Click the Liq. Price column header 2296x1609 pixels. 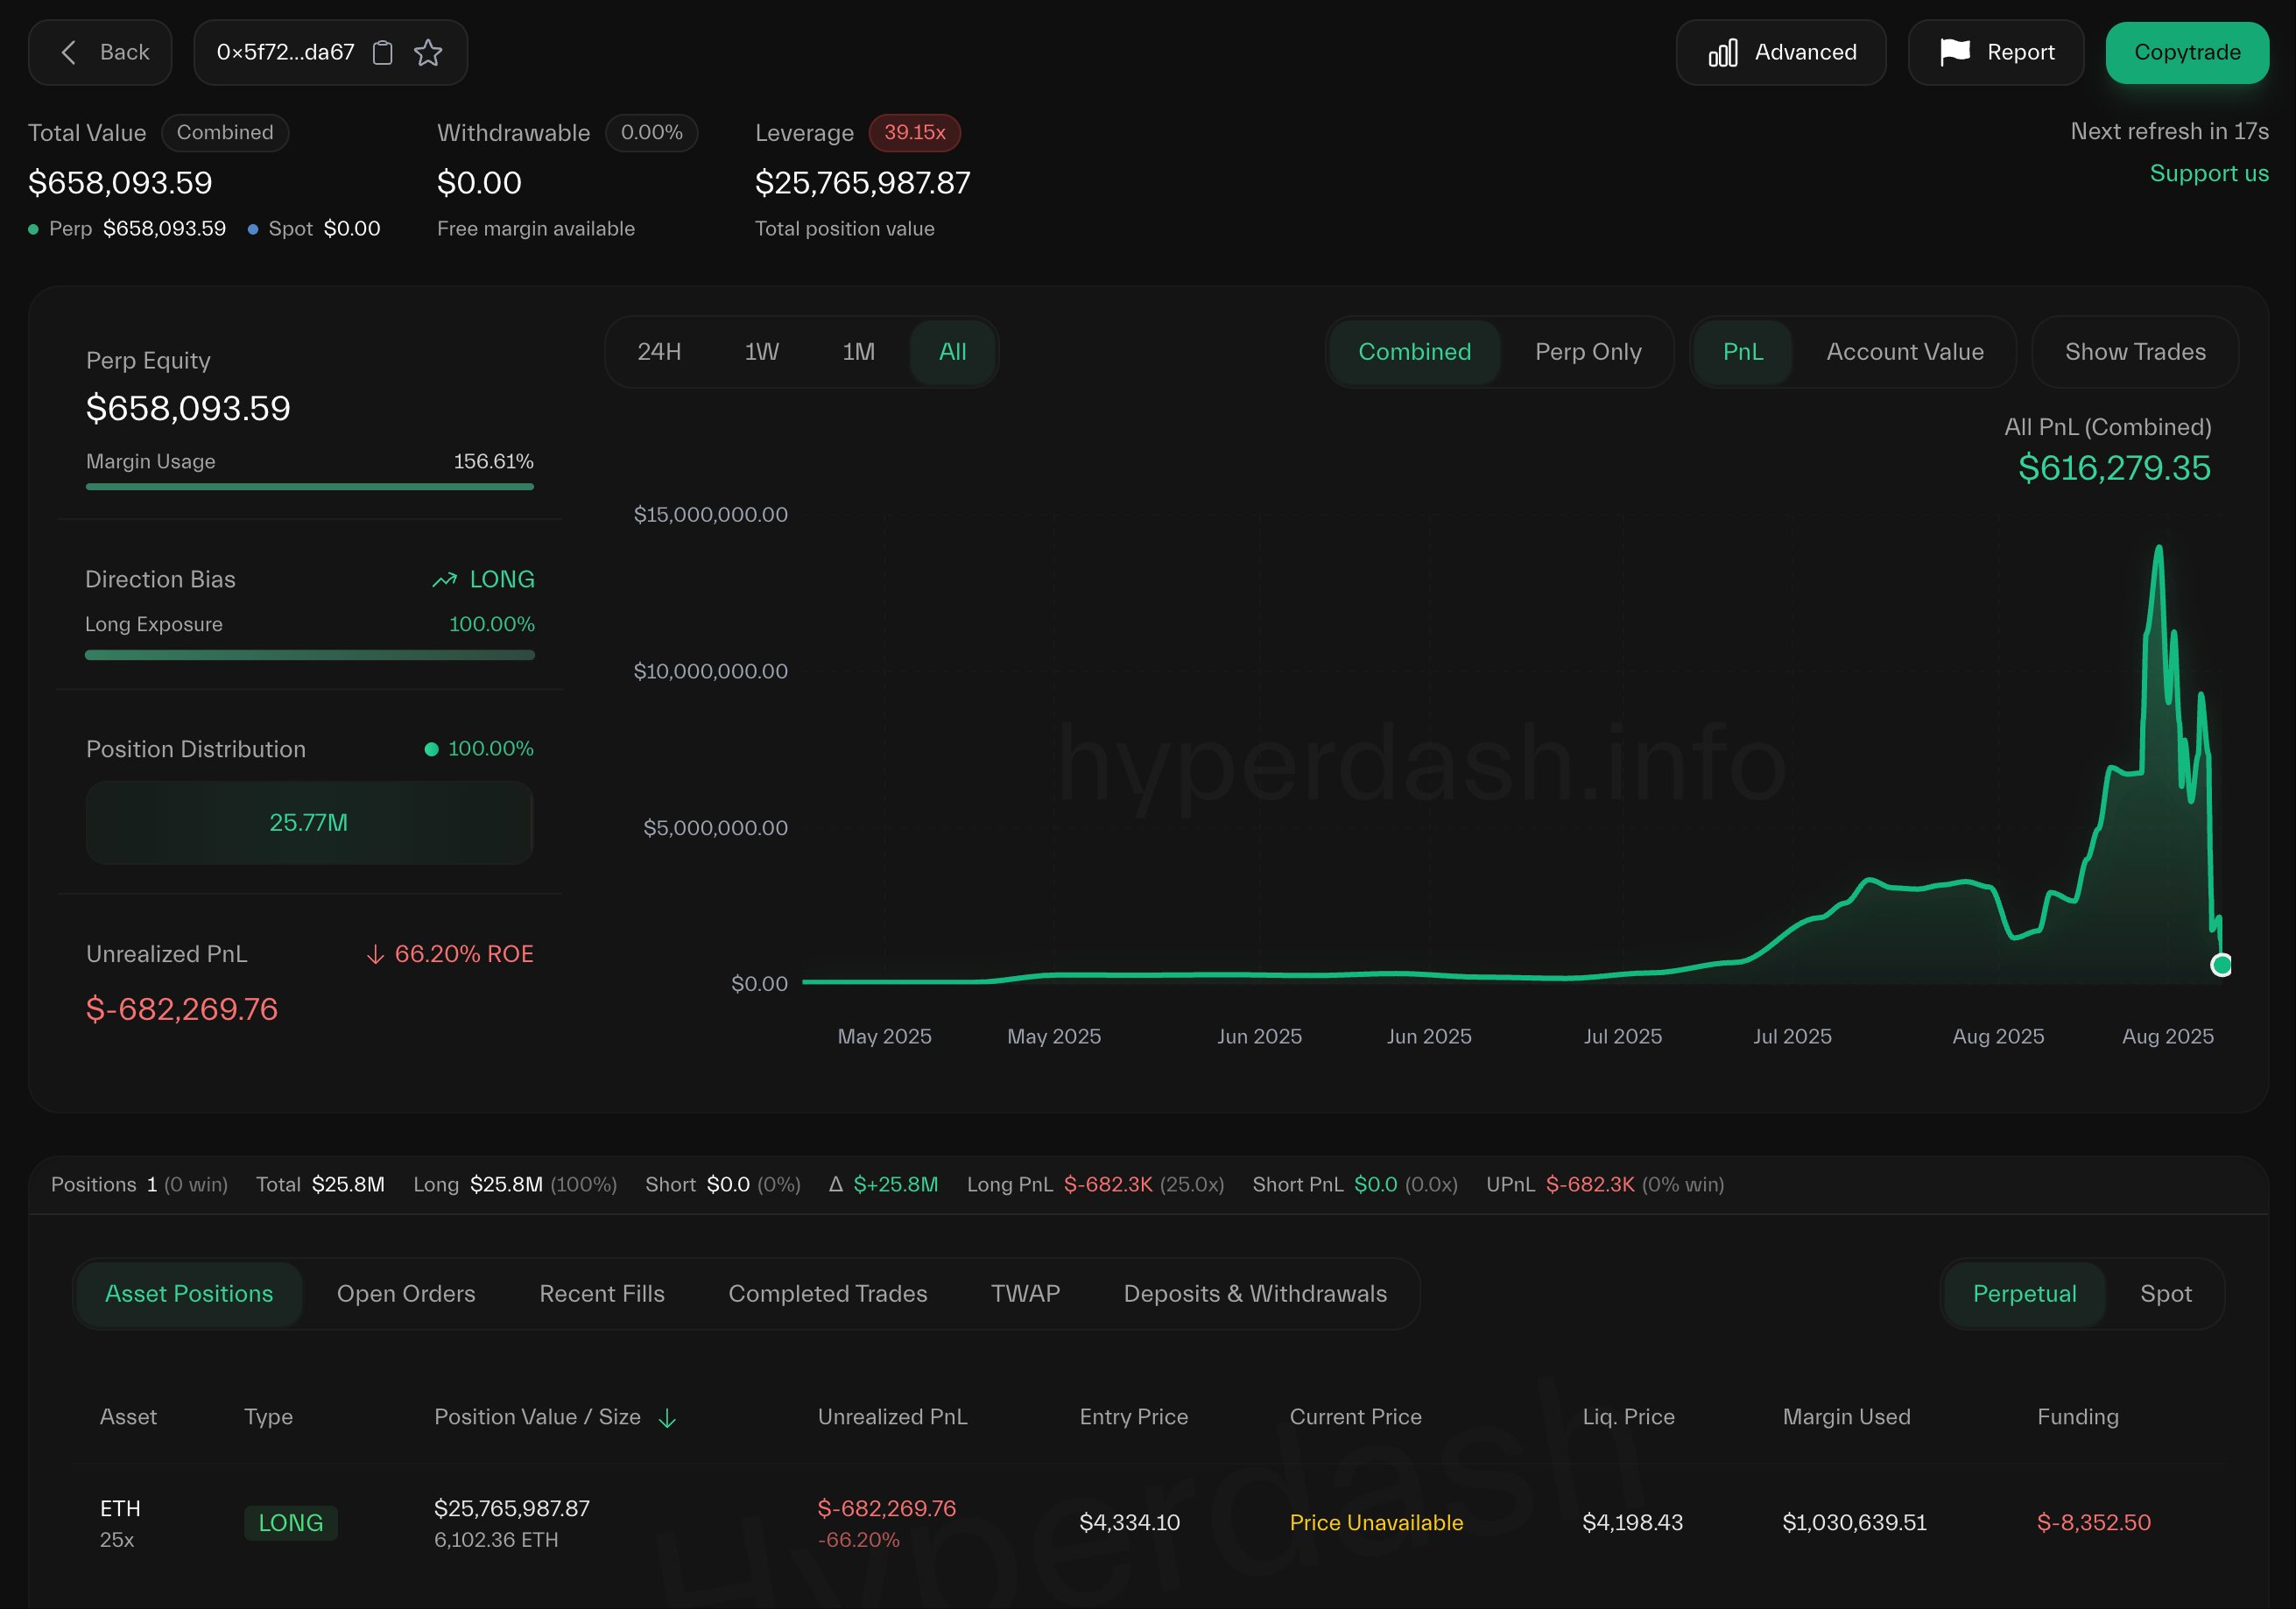pos(1628,1417)
